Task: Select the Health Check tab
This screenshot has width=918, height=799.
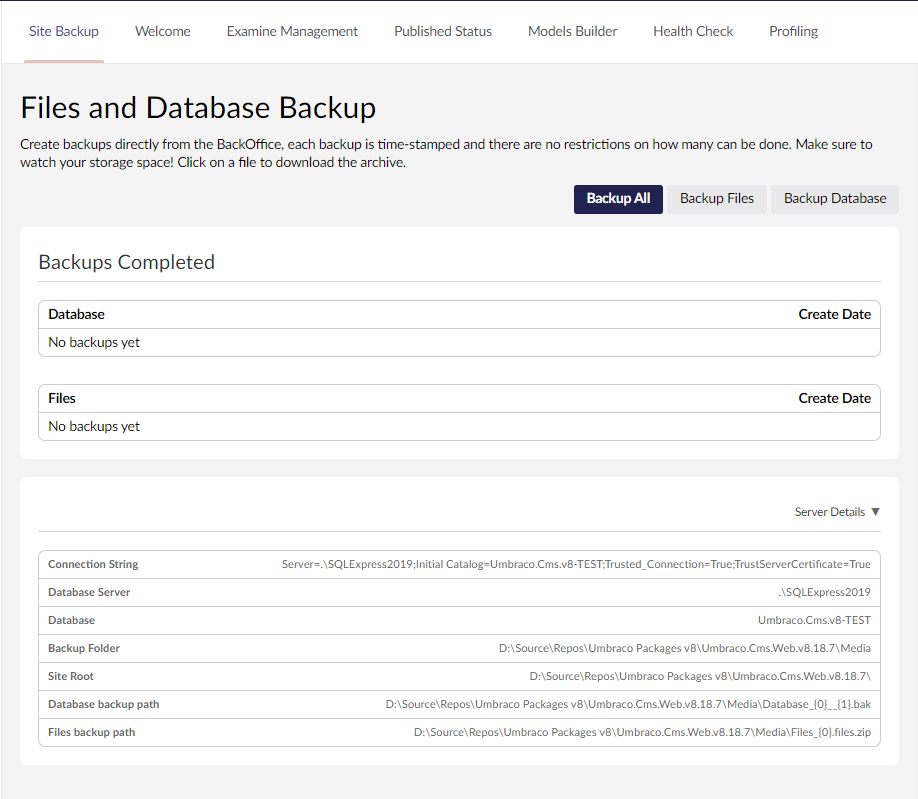Action: (693, 31)
